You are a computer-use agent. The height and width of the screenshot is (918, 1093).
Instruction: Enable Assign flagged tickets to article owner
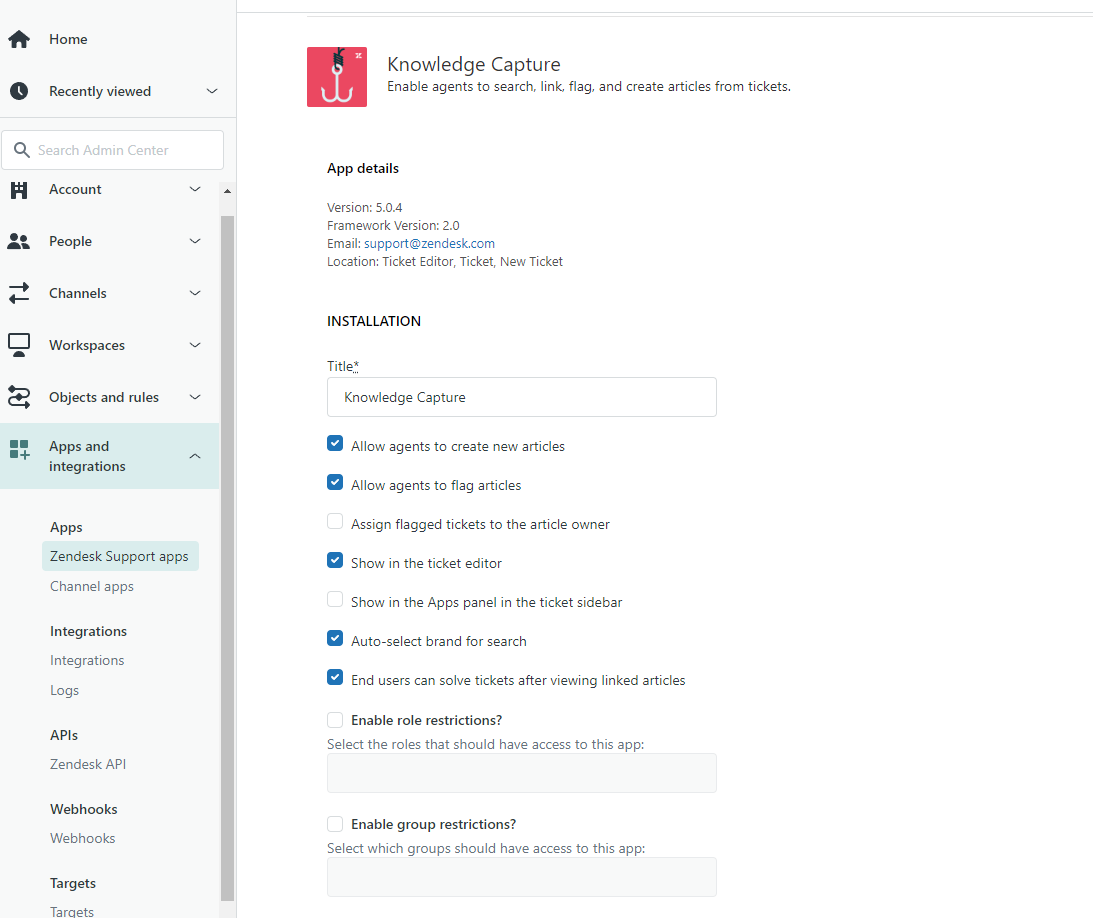[x=335, y=522]
